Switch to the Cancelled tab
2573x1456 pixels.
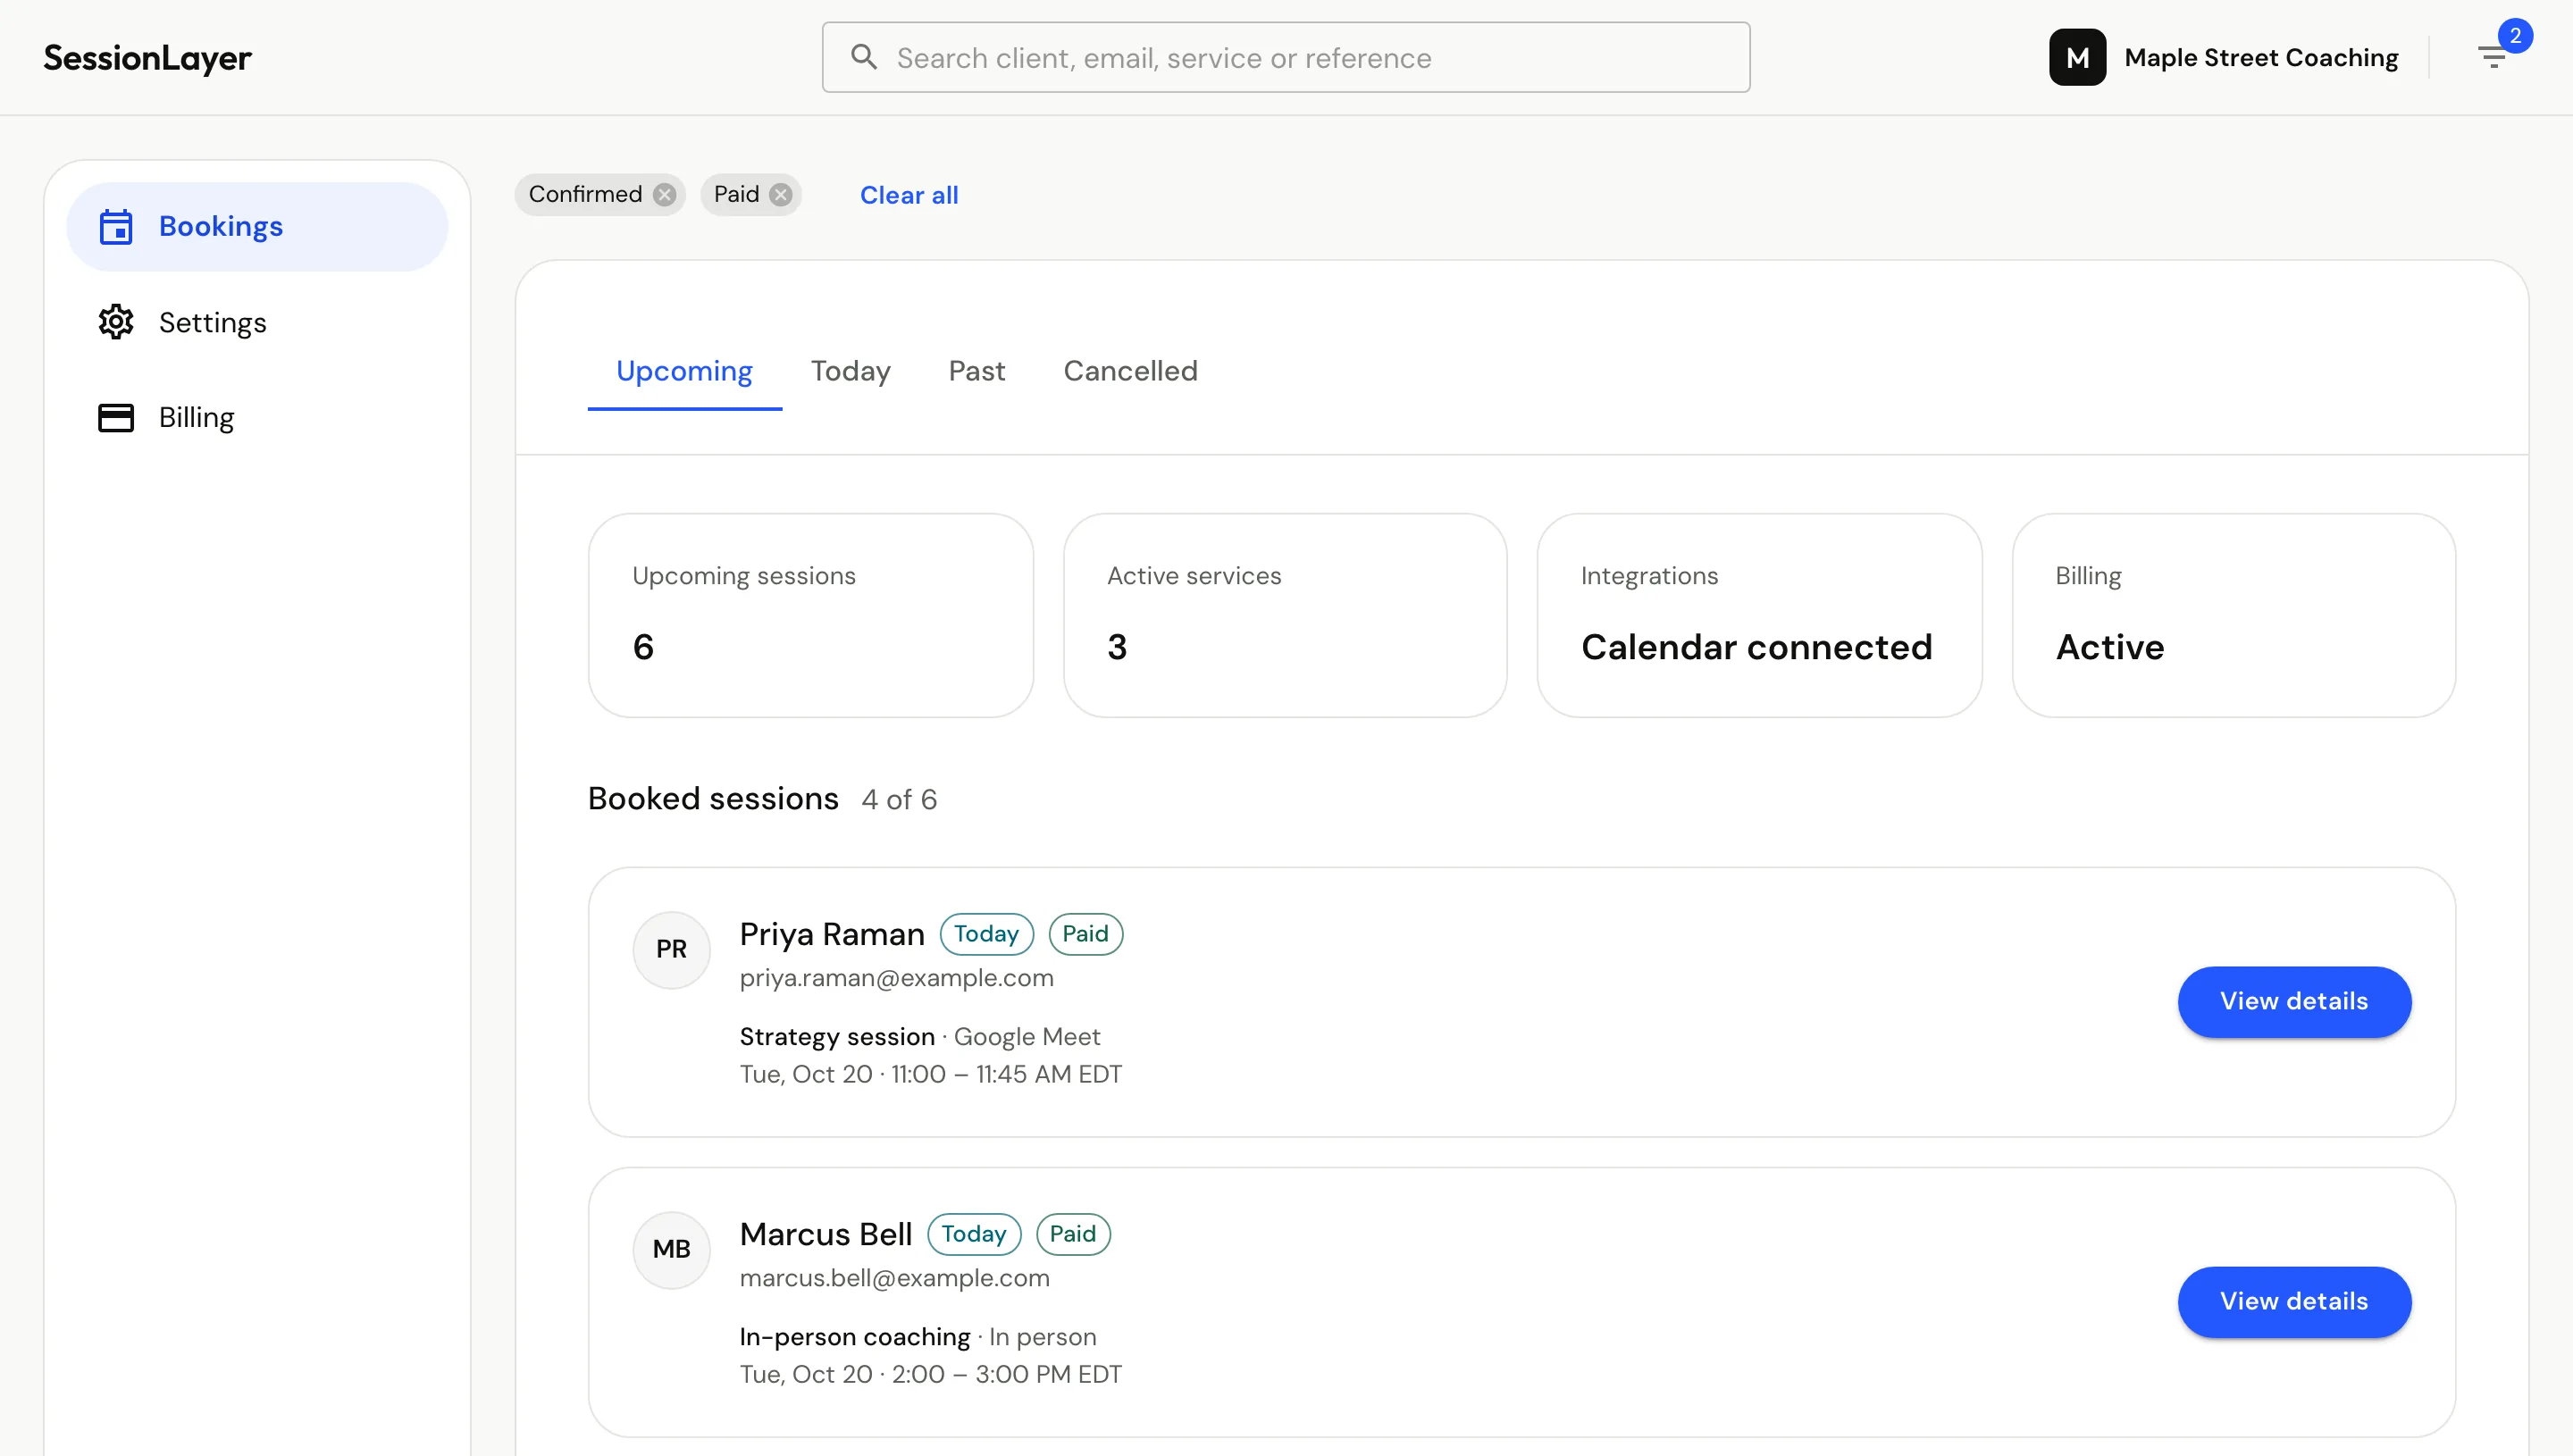(x=1130, y=371)
